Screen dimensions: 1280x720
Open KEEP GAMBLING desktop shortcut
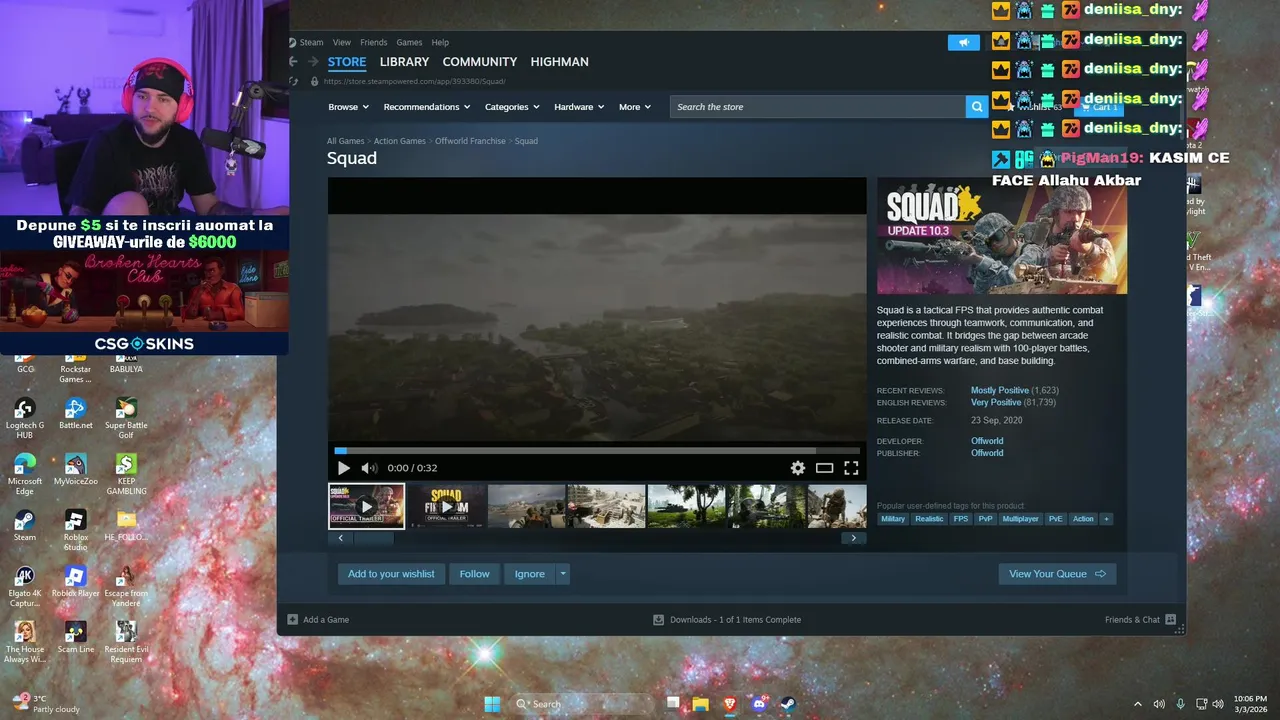pyautogui.click(x=126, y=474)
